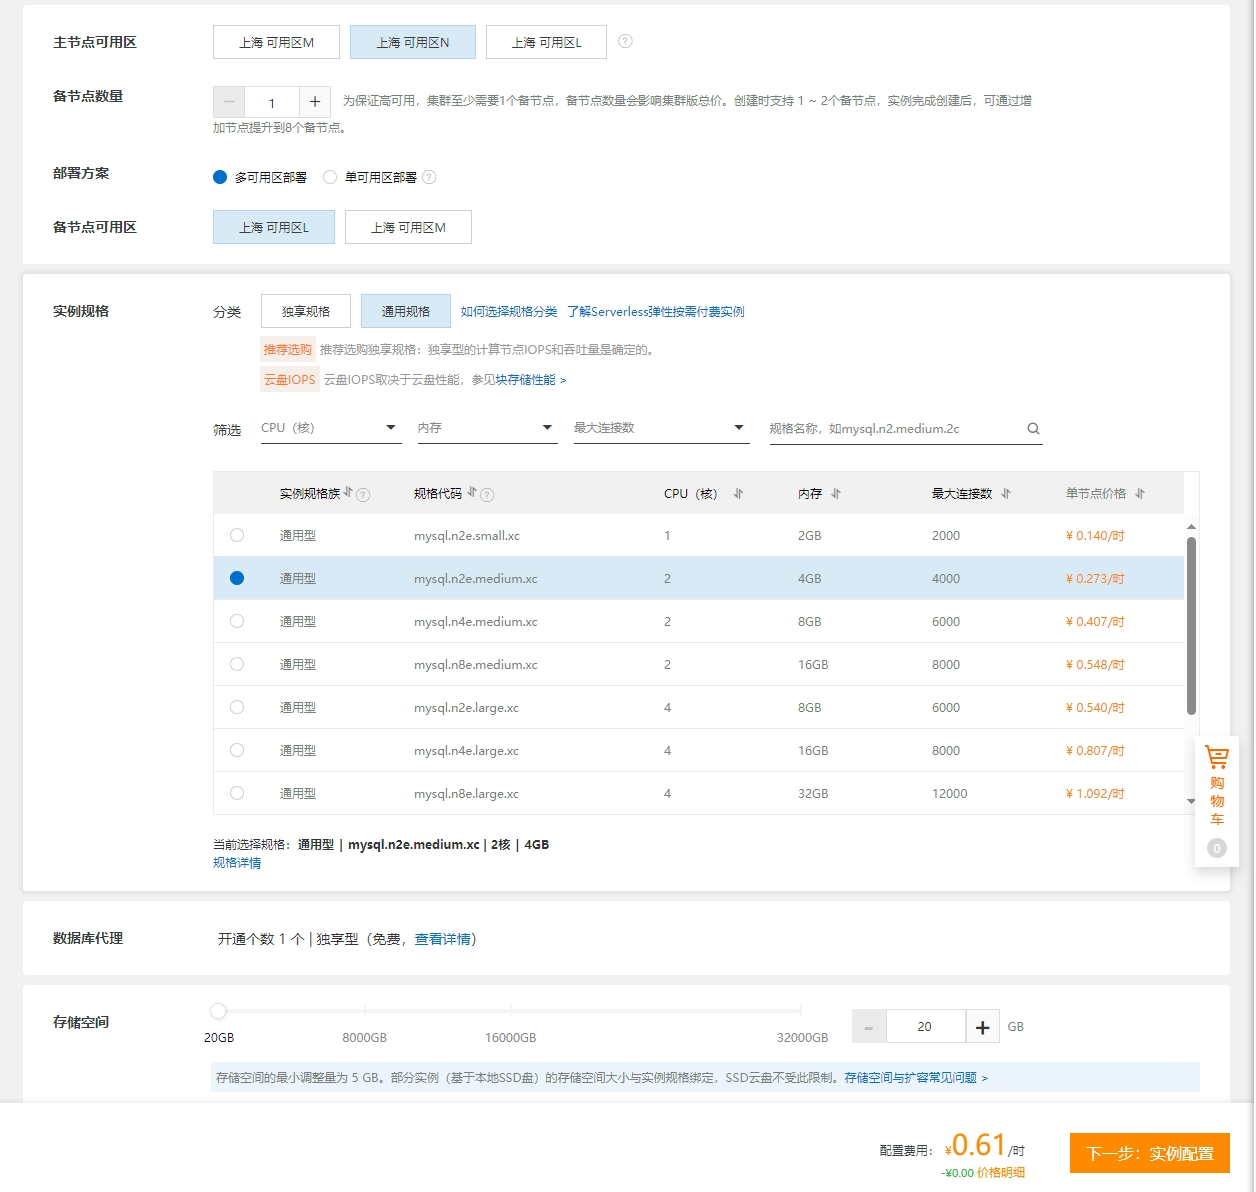The width and height of the screenshot is (1256, 1192).
Task: Choose the mysql.n8e.large.xc spec radio
Action: 237,793
